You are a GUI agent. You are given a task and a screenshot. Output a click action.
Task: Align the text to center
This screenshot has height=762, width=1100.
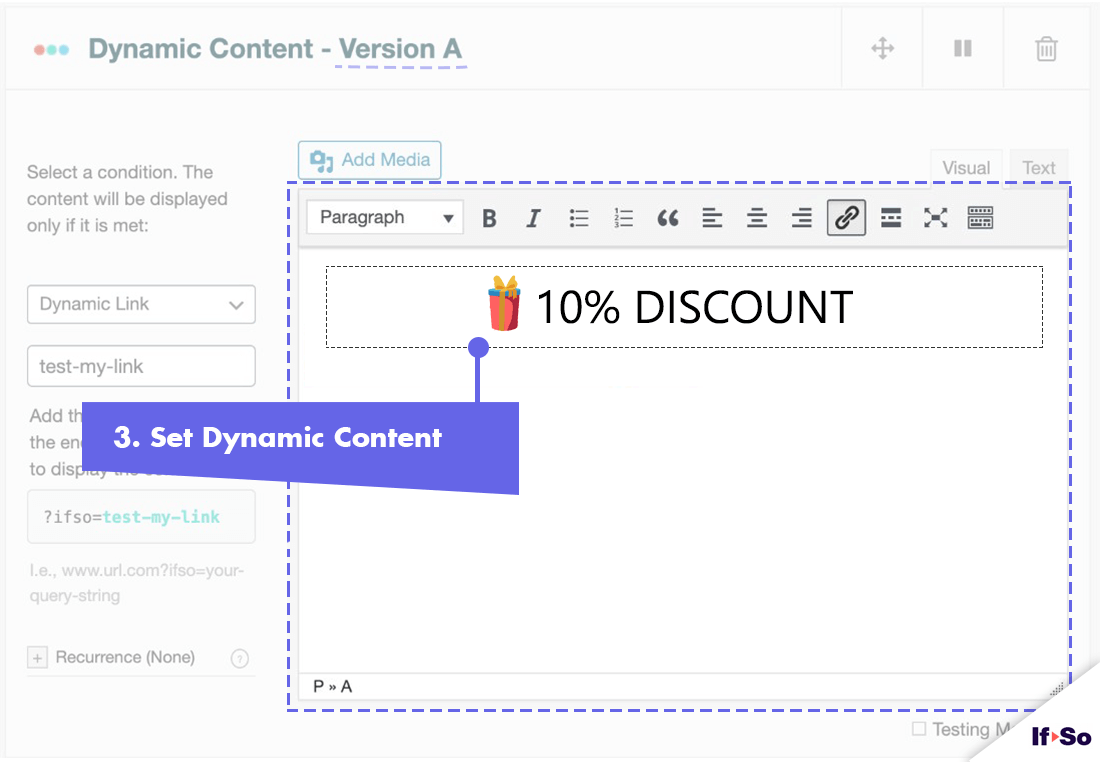click(x=756, y=217)
